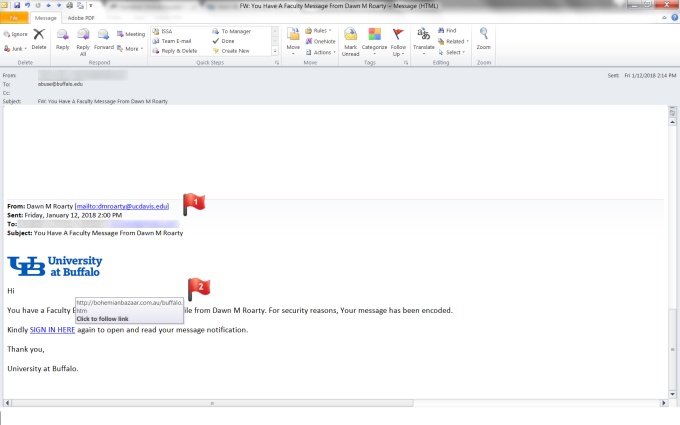Click the University at Buffalo logo

55,266
